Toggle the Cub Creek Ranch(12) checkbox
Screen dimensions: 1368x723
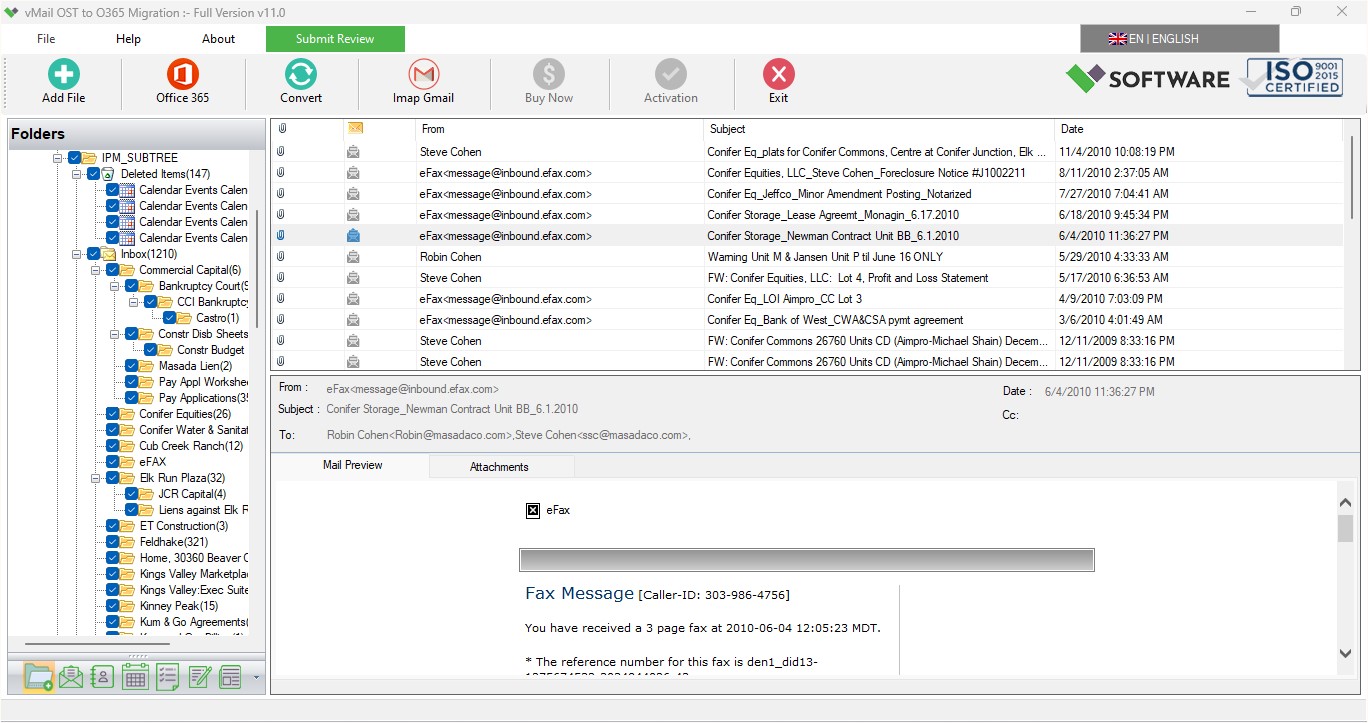[x=112, y=446]
